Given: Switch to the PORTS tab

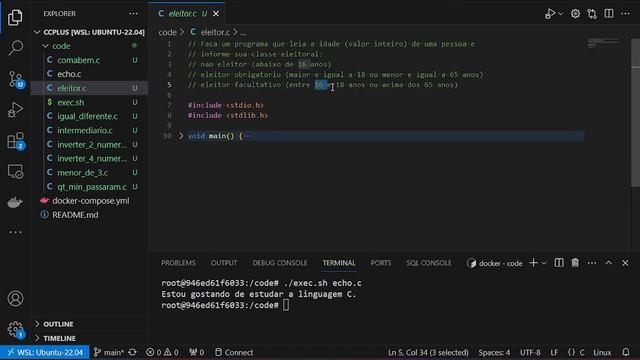Looking at the screenshot, I should click(381, 263).
